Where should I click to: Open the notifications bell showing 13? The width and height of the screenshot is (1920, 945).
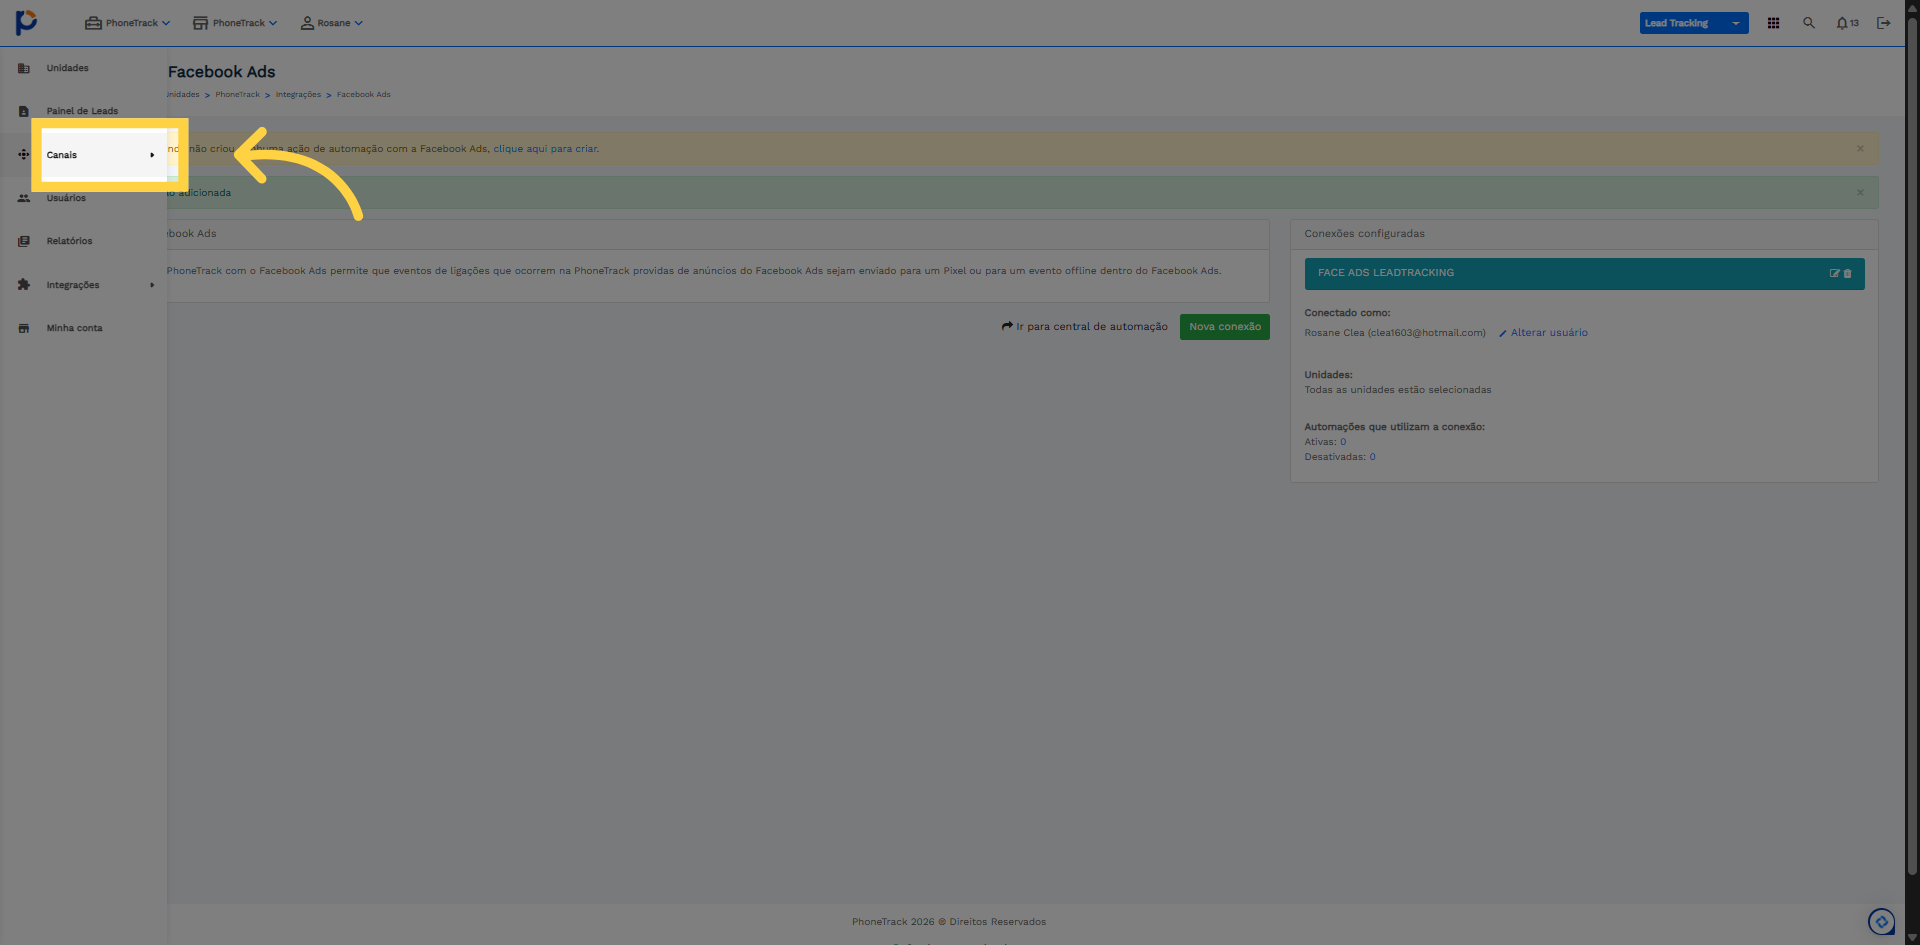1847,23
